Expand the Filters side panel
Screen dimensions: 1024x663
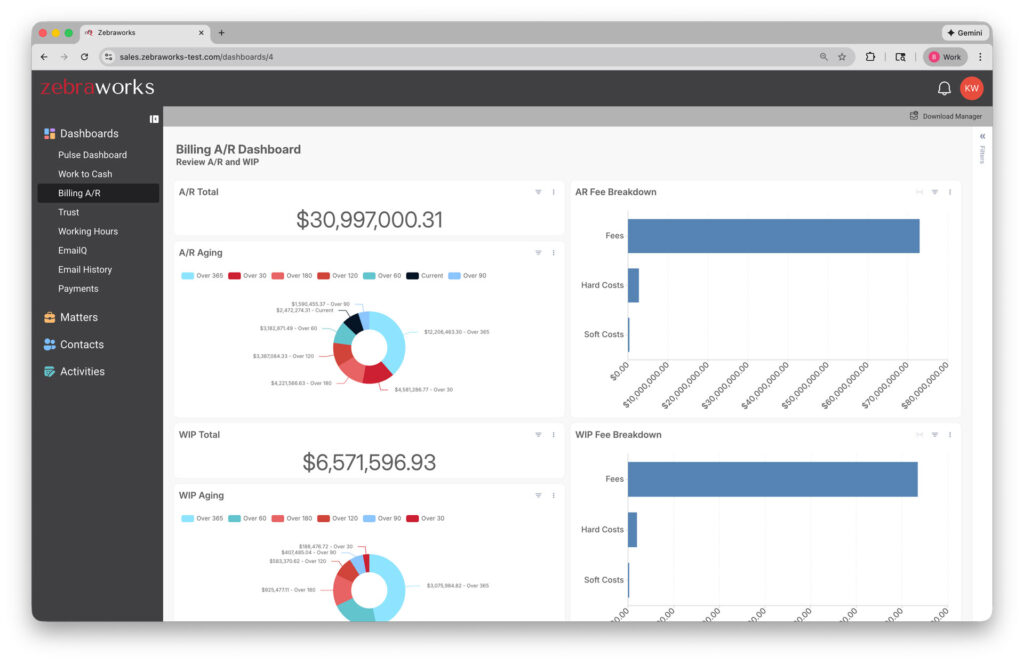[982, 136]
